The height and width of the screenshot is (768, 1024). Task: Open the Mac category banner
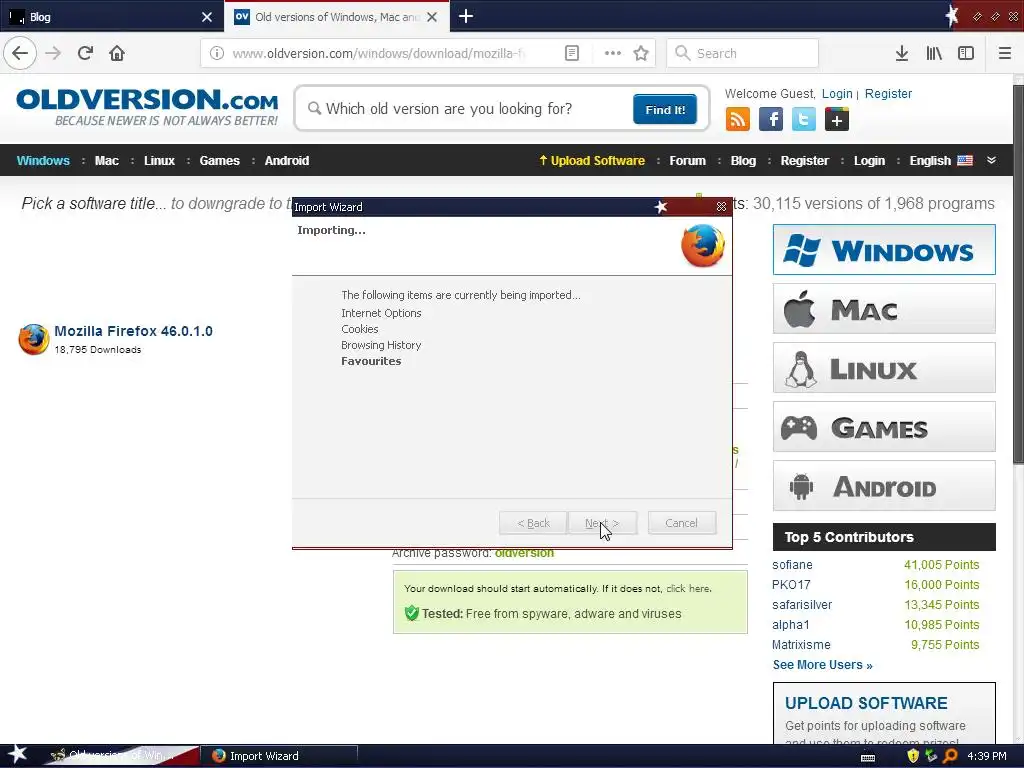pyautogui.click(x=884, y=309)
